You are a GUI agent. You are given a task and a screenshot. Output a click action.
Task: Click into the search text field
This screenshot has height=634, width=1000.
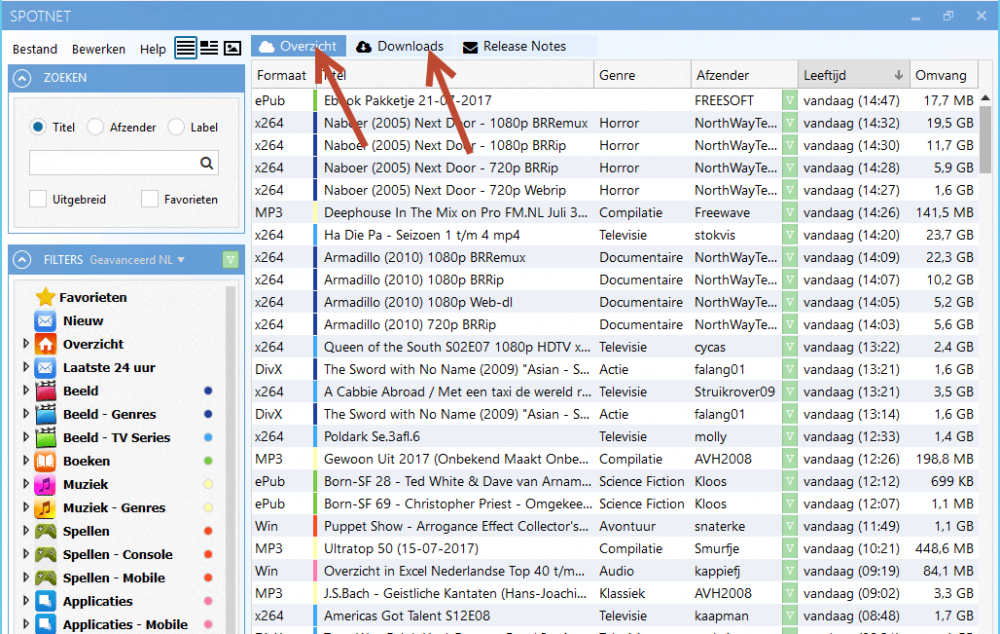click(113, 164)
